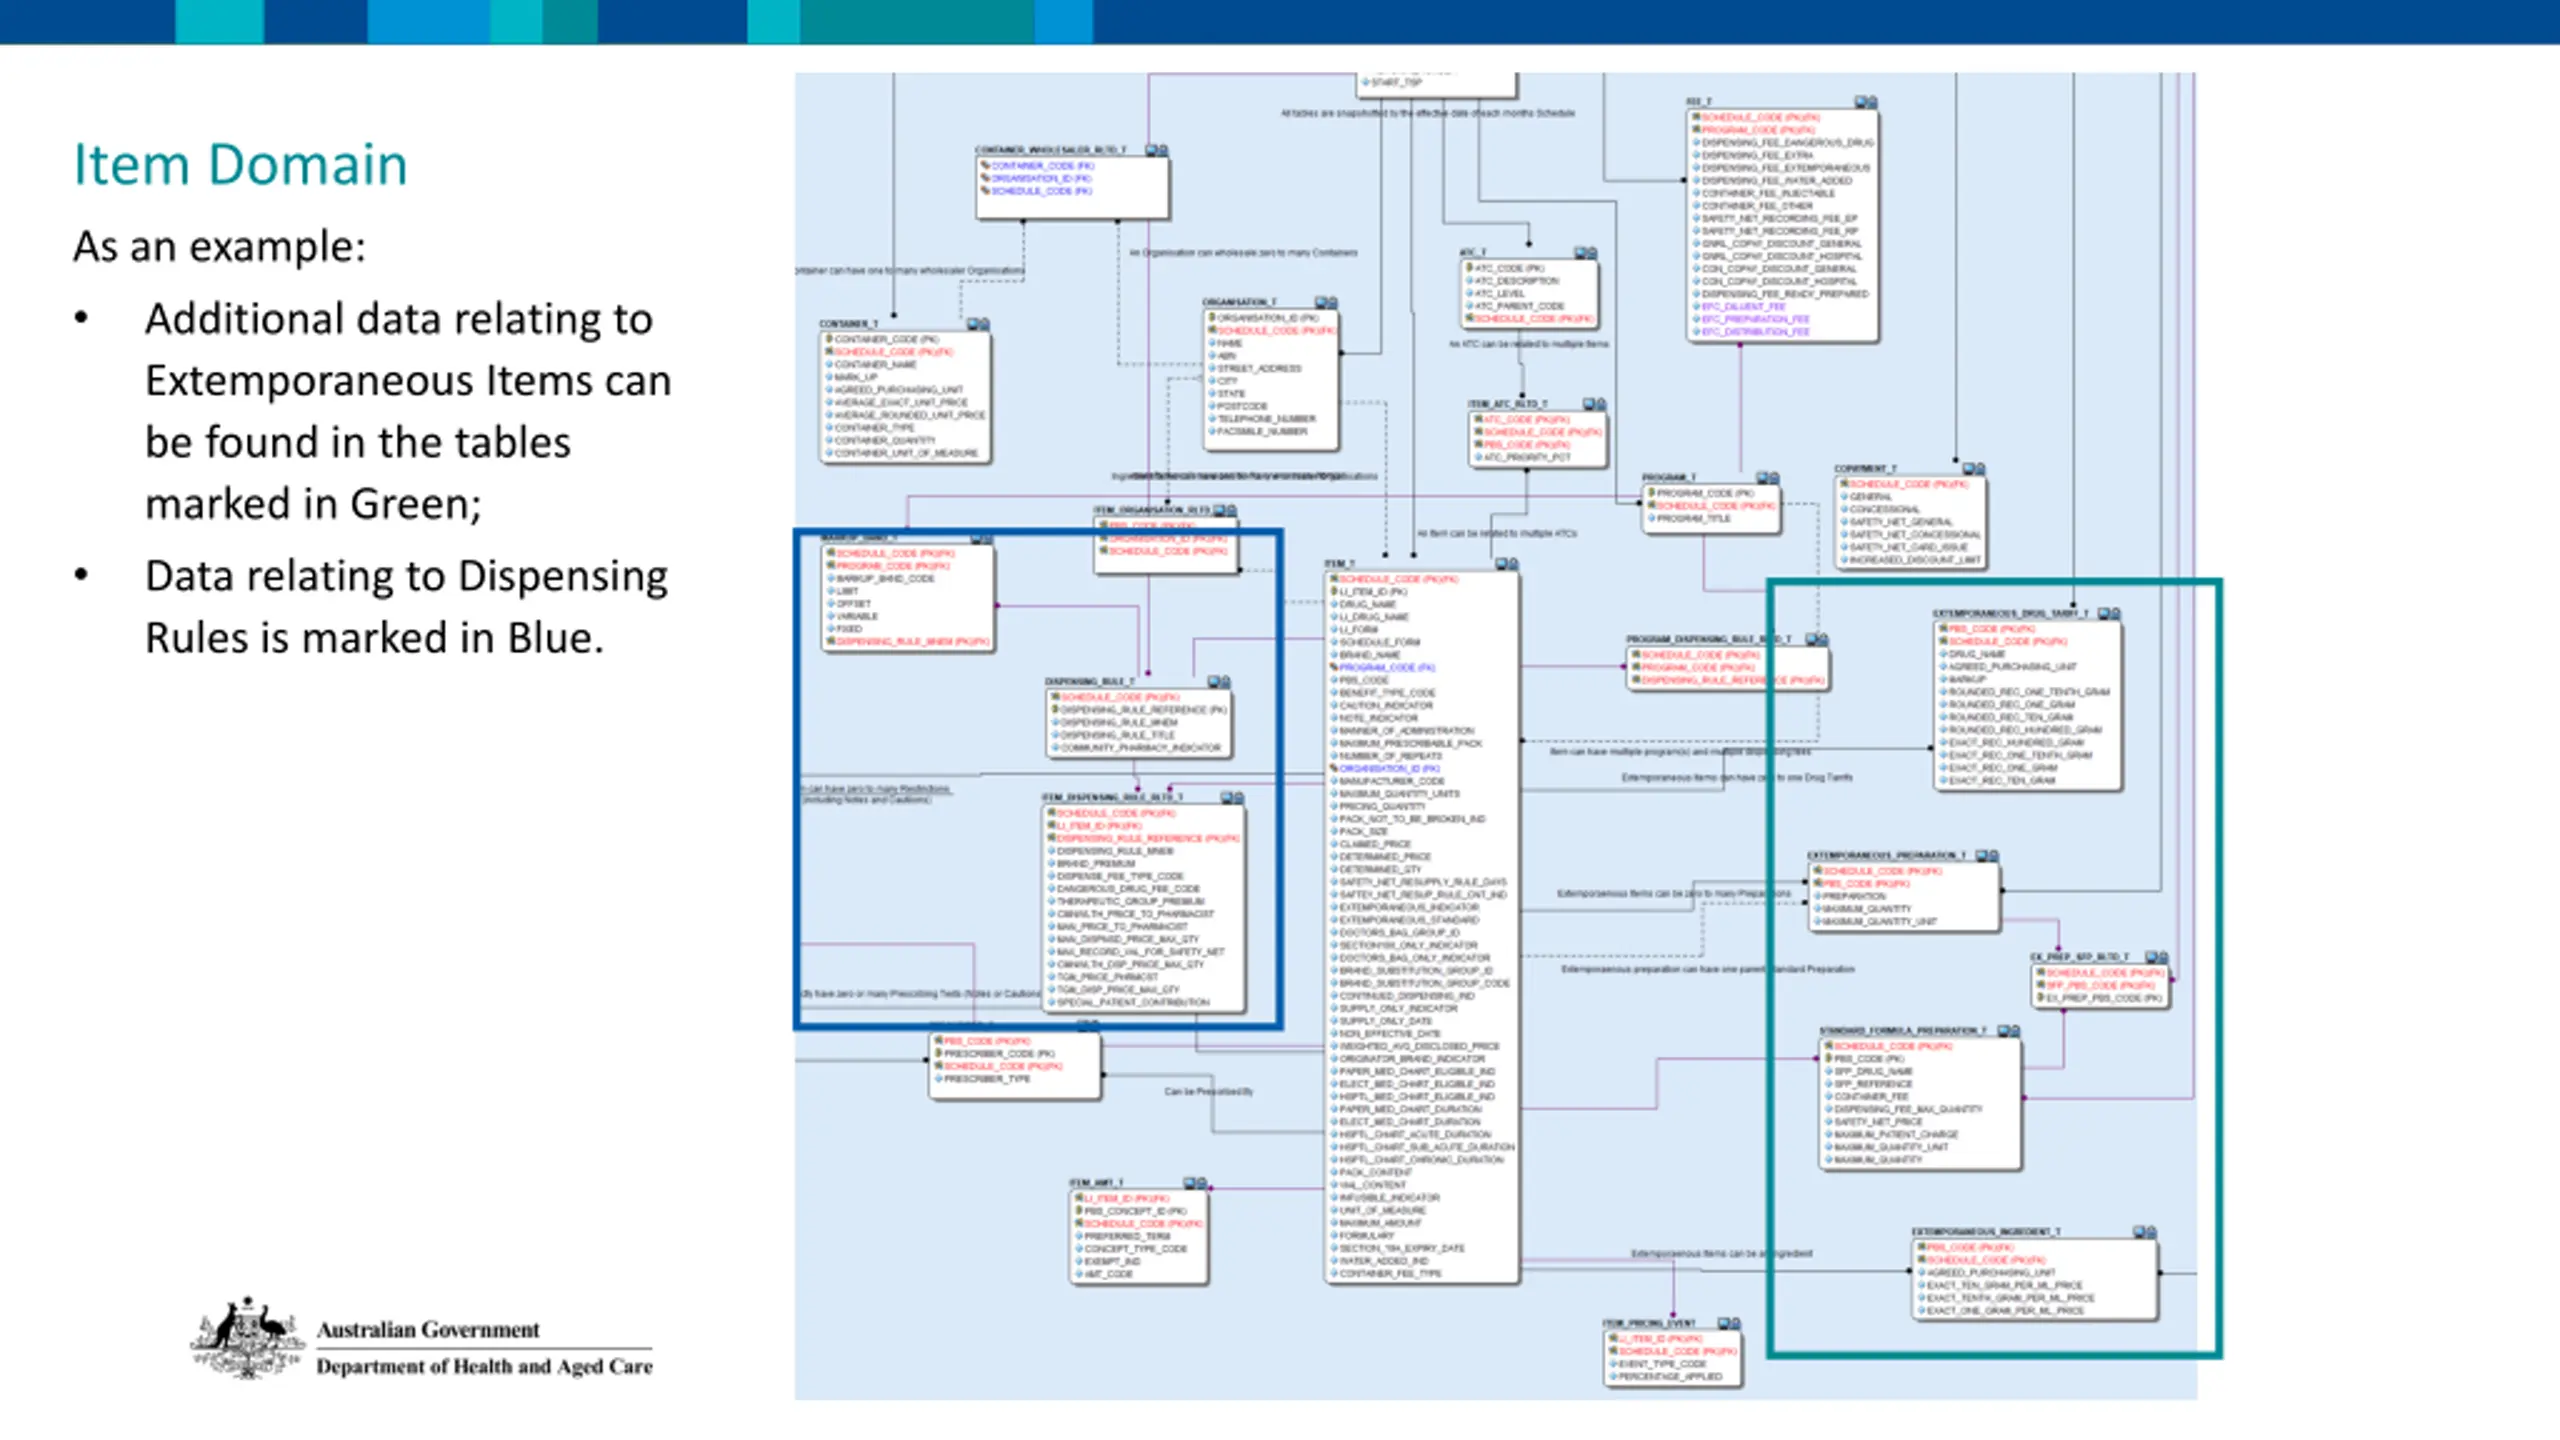Click header icons of DISPENSING_RULE_T table
The image size is (2560, 1440).
1219,681
